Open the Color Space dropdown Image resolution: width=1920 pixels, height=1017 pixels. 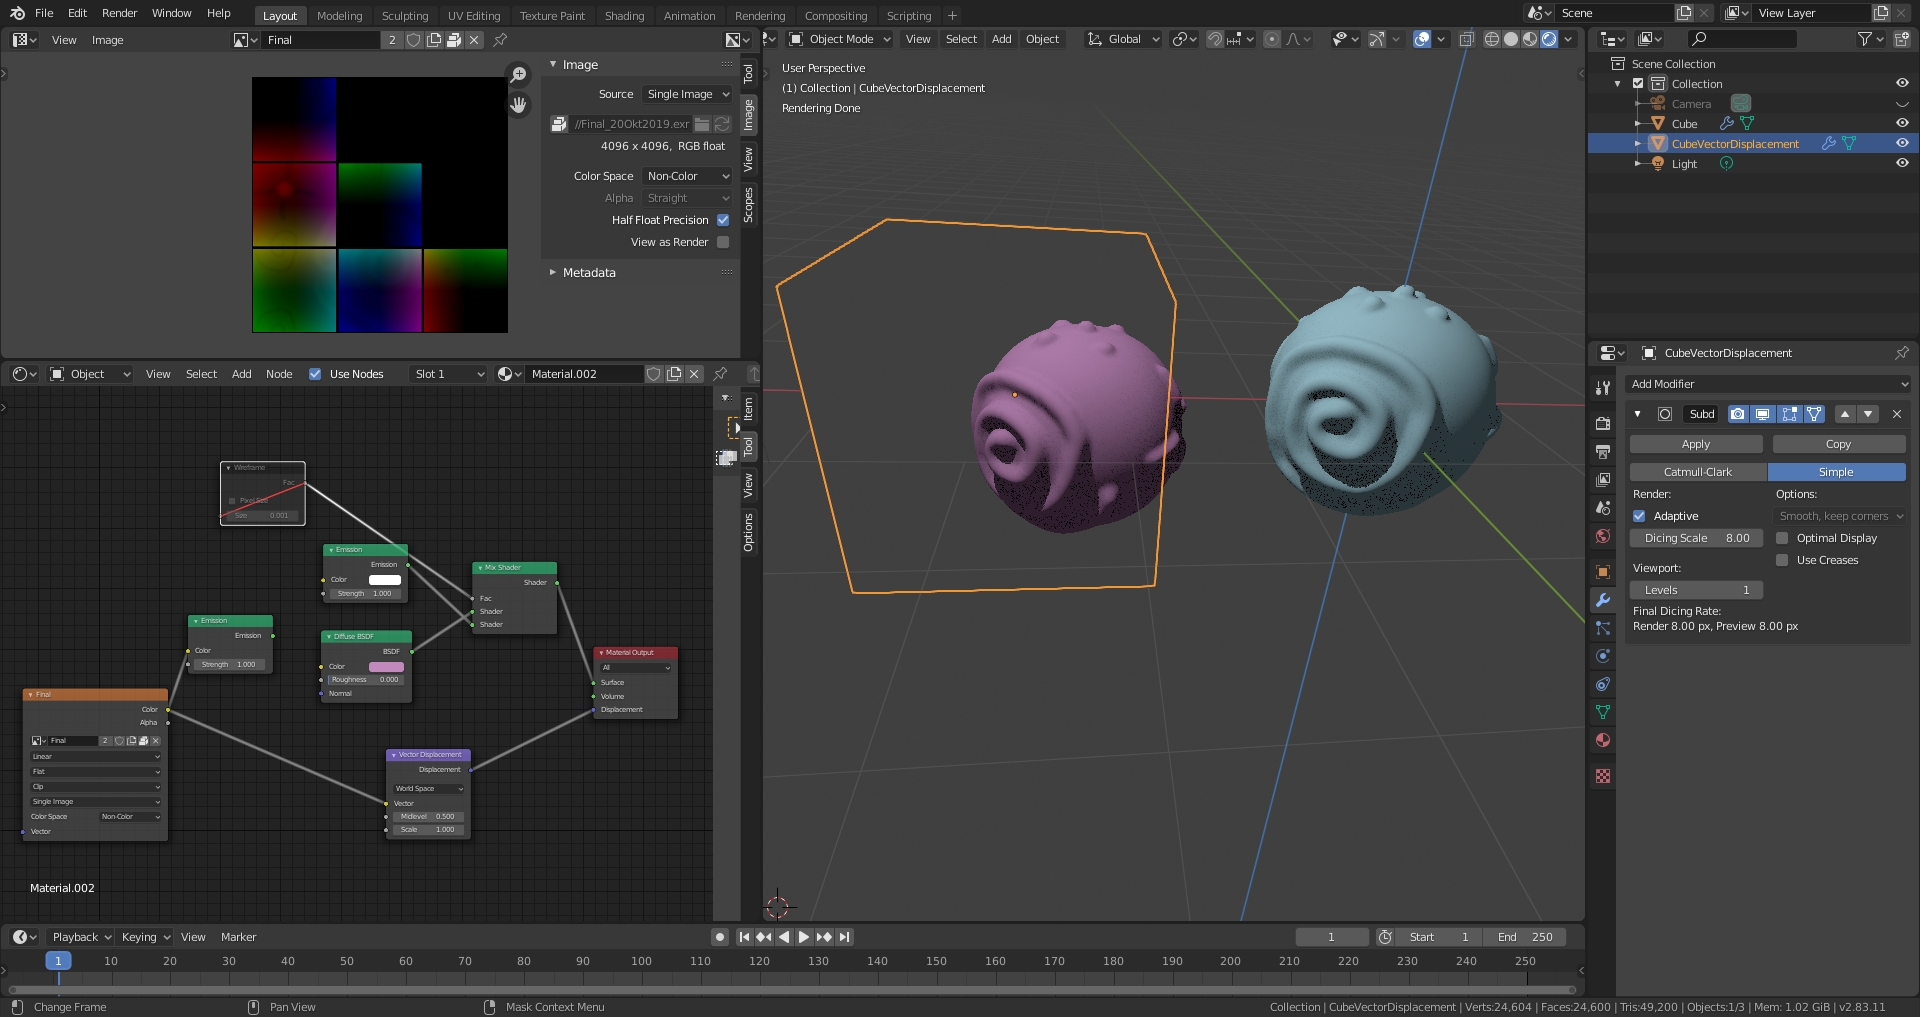click(x=688, y=176)
